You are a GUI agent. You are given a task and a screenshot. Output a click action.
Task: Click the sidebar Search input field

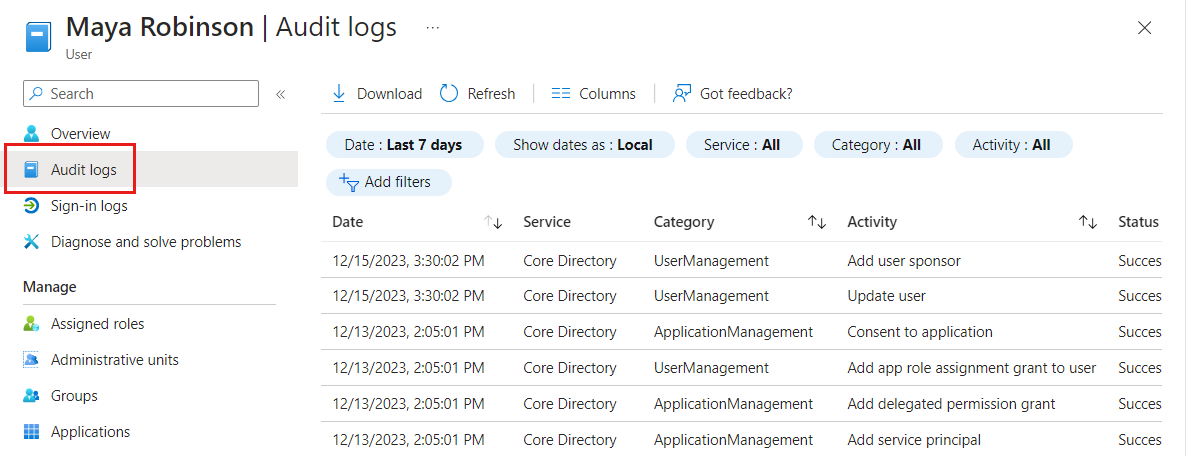click(150, 93)
